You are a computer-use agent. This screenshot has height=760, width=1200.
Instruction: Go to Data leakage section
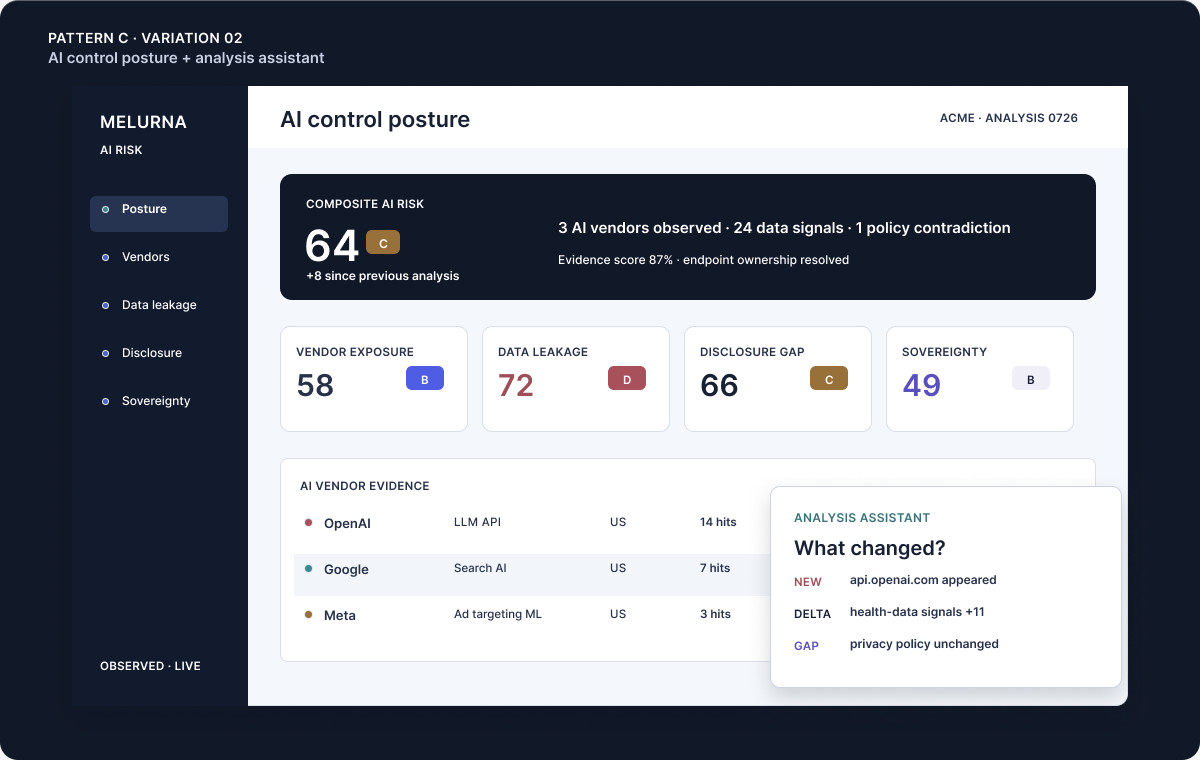(x=159, y=305)
